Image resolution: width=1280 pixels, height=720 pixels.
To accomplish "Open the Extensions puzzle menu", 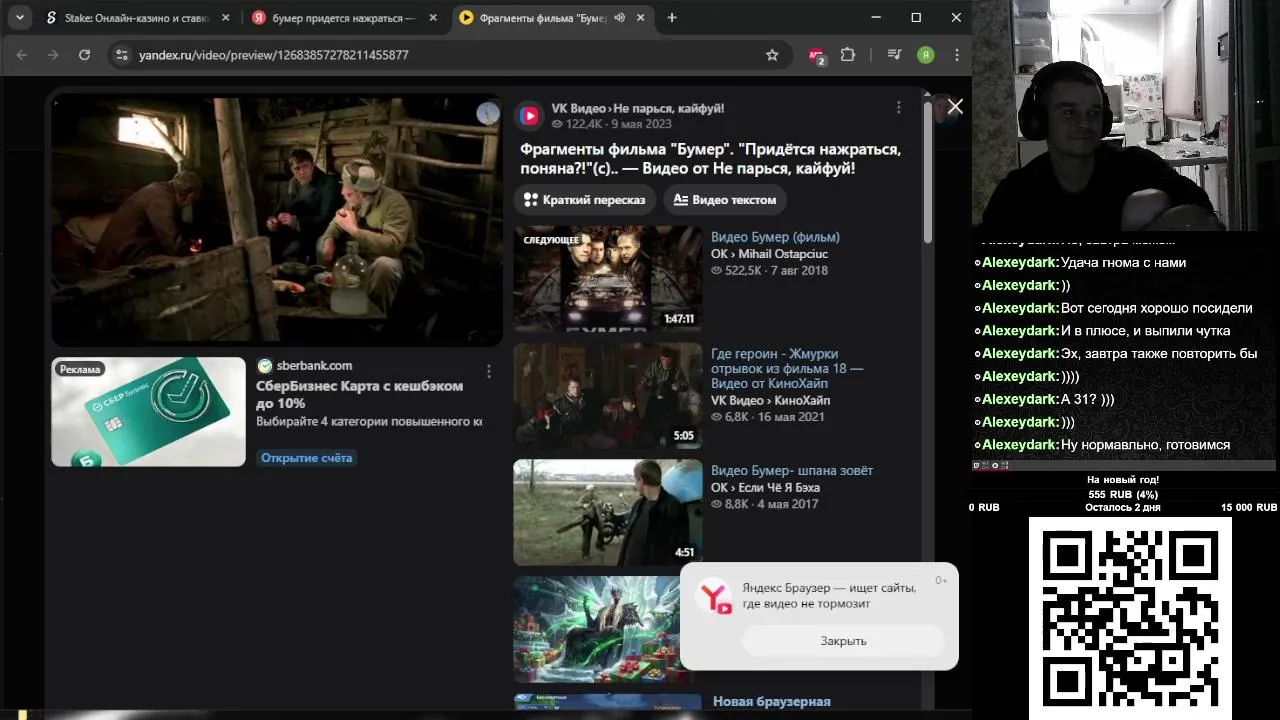I will 848,55.
